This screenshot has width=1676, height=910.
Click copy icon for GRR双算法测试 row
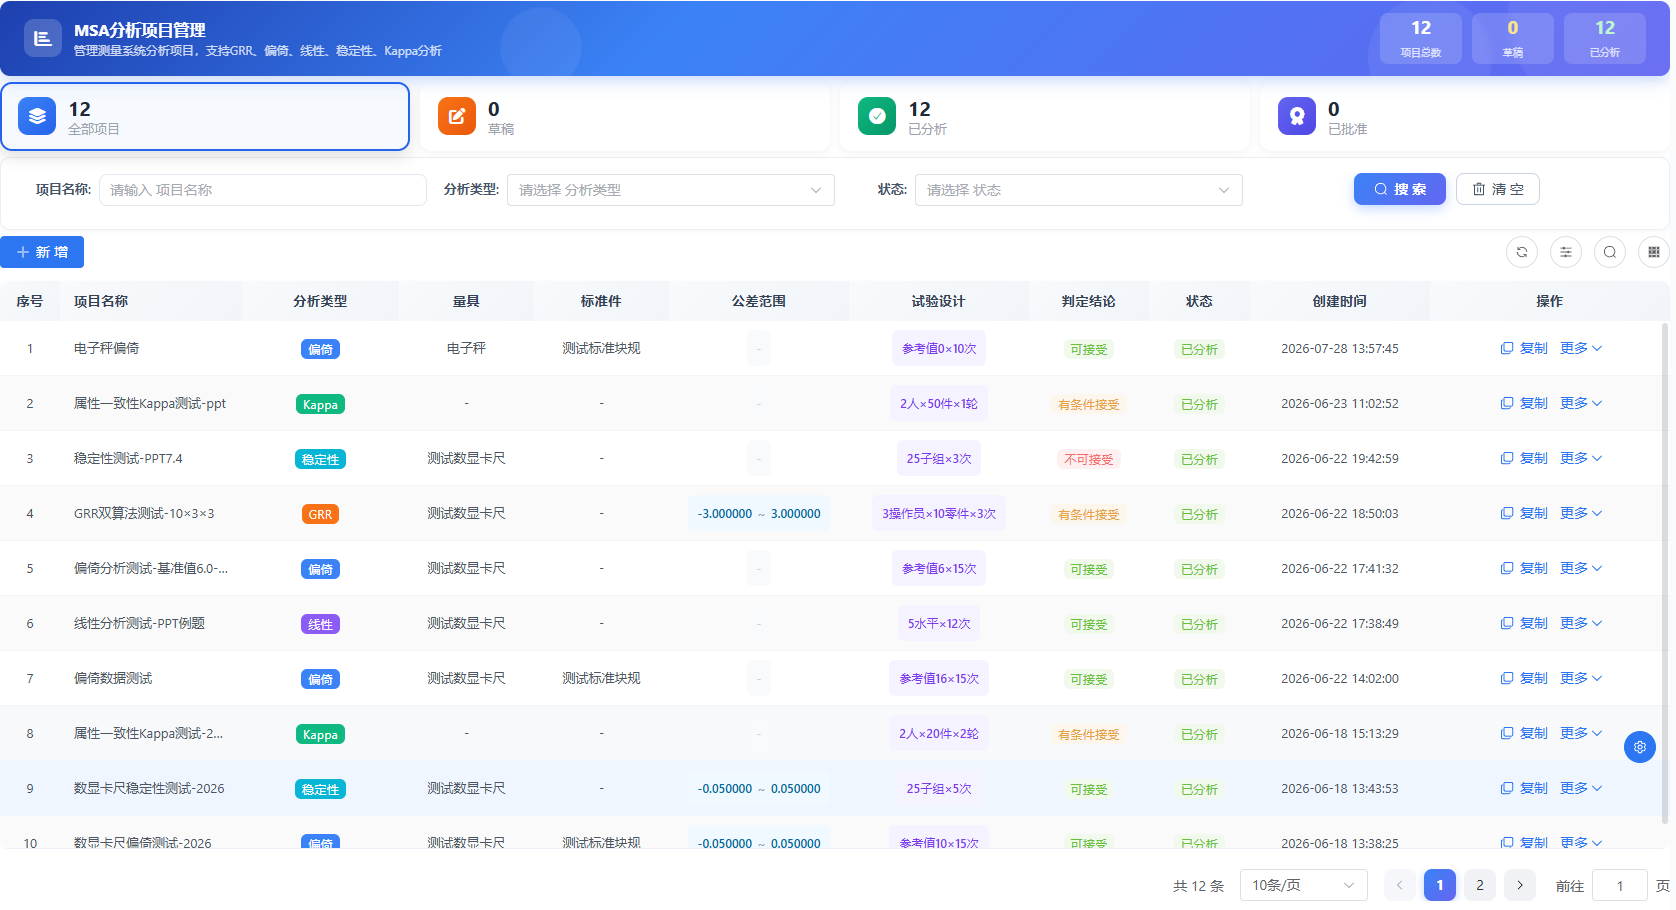pos(1507,513)
